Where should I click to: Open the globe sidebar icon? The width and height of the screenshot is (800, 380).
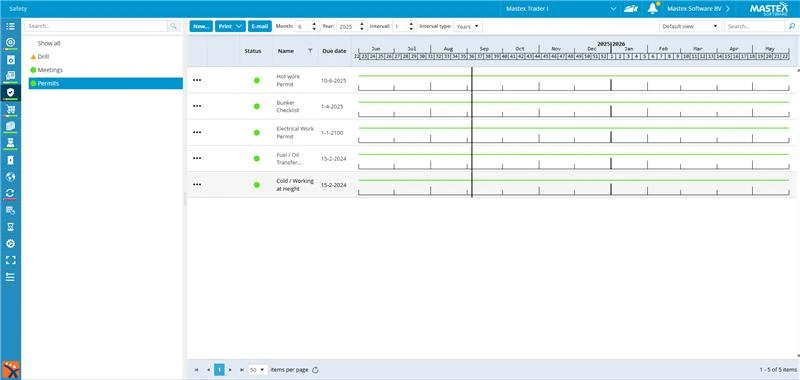(10, 176)
